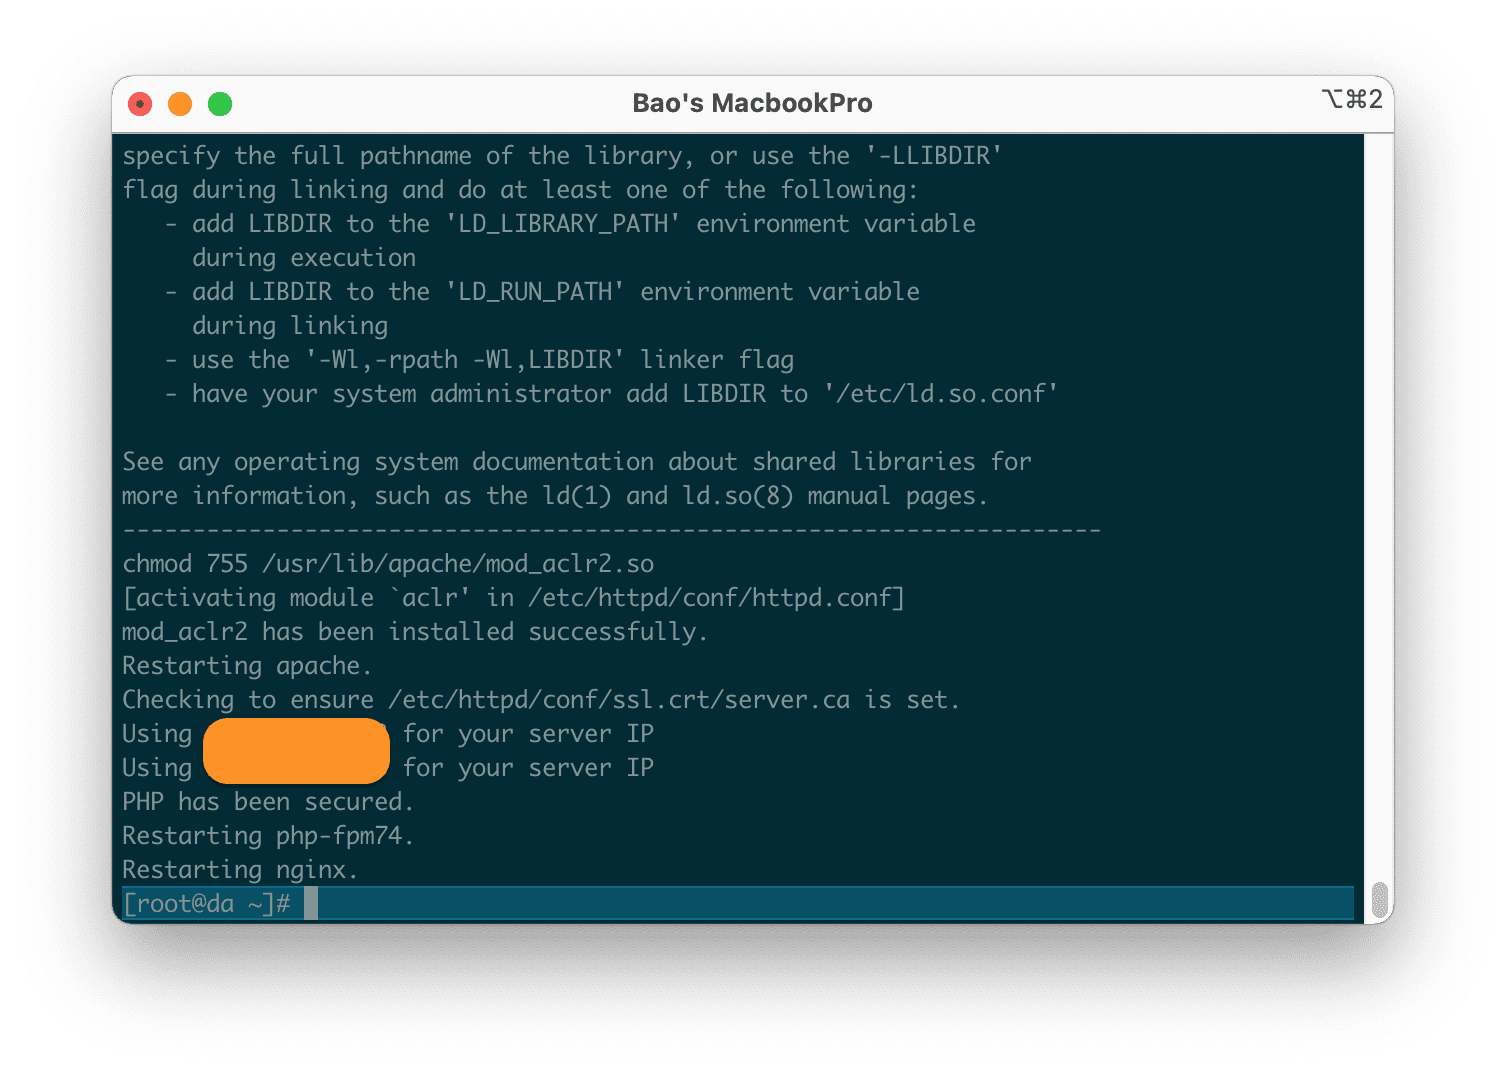Click the [root@da ~]# prompt text
The height and width of the screenshot is (1072, 1506).
[206, 903]
